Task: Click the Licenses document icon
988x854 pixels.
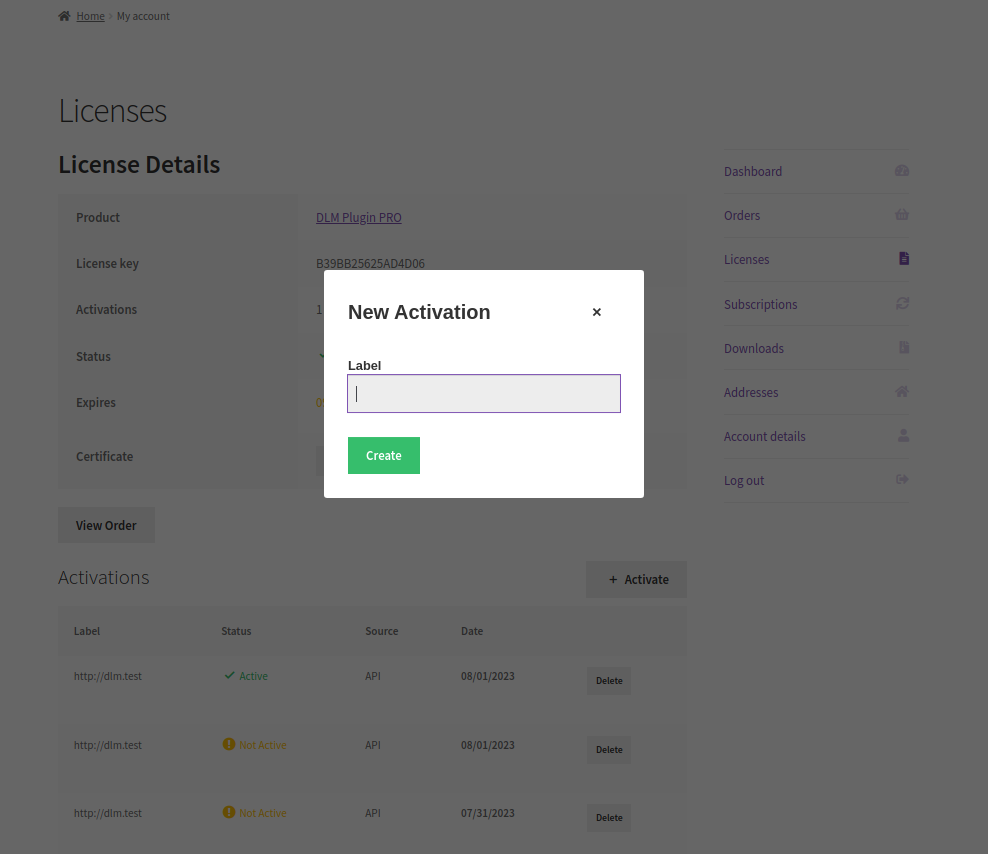Action: [903, 259]
